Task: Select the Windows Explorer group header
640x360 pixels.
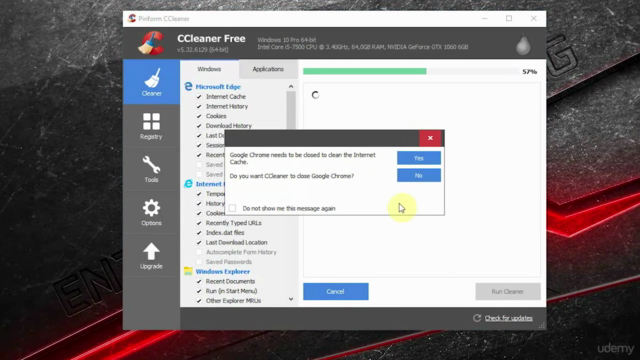Action: coord(222,271)
